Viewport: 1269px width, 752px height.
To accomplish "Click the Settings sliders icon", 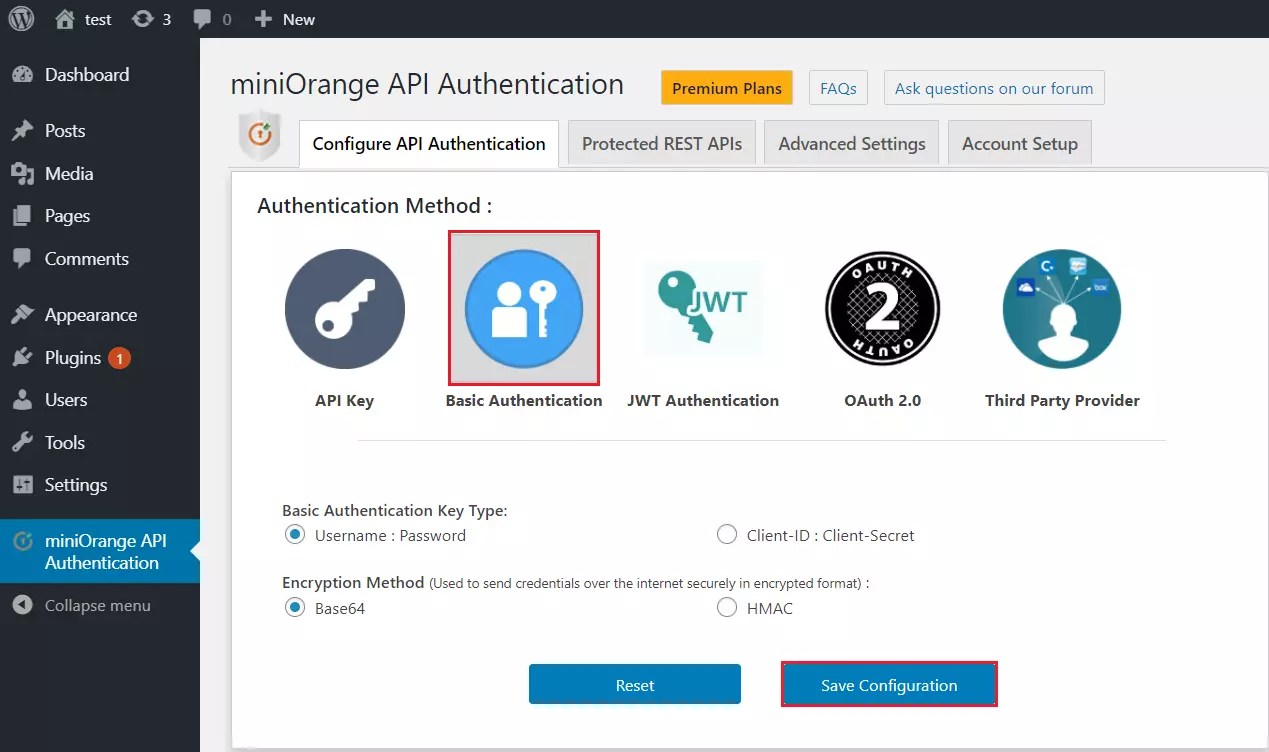I will (22, 485).
